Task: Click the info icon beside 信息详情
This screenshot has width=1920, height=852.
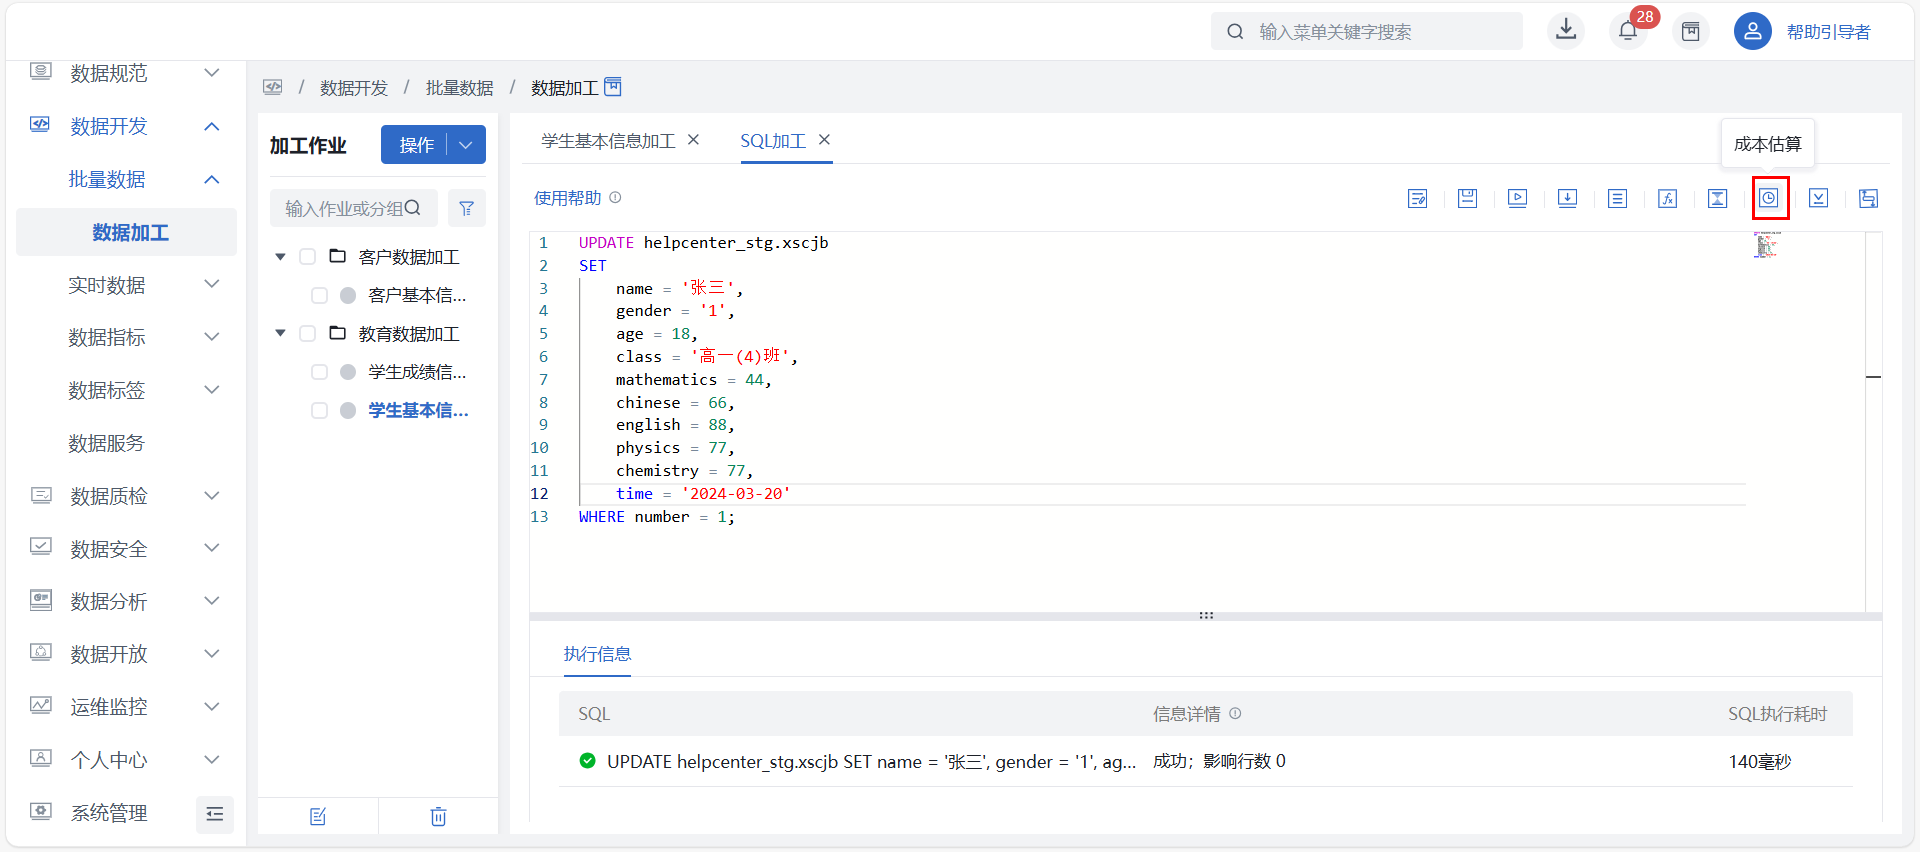Action: 1235,713
